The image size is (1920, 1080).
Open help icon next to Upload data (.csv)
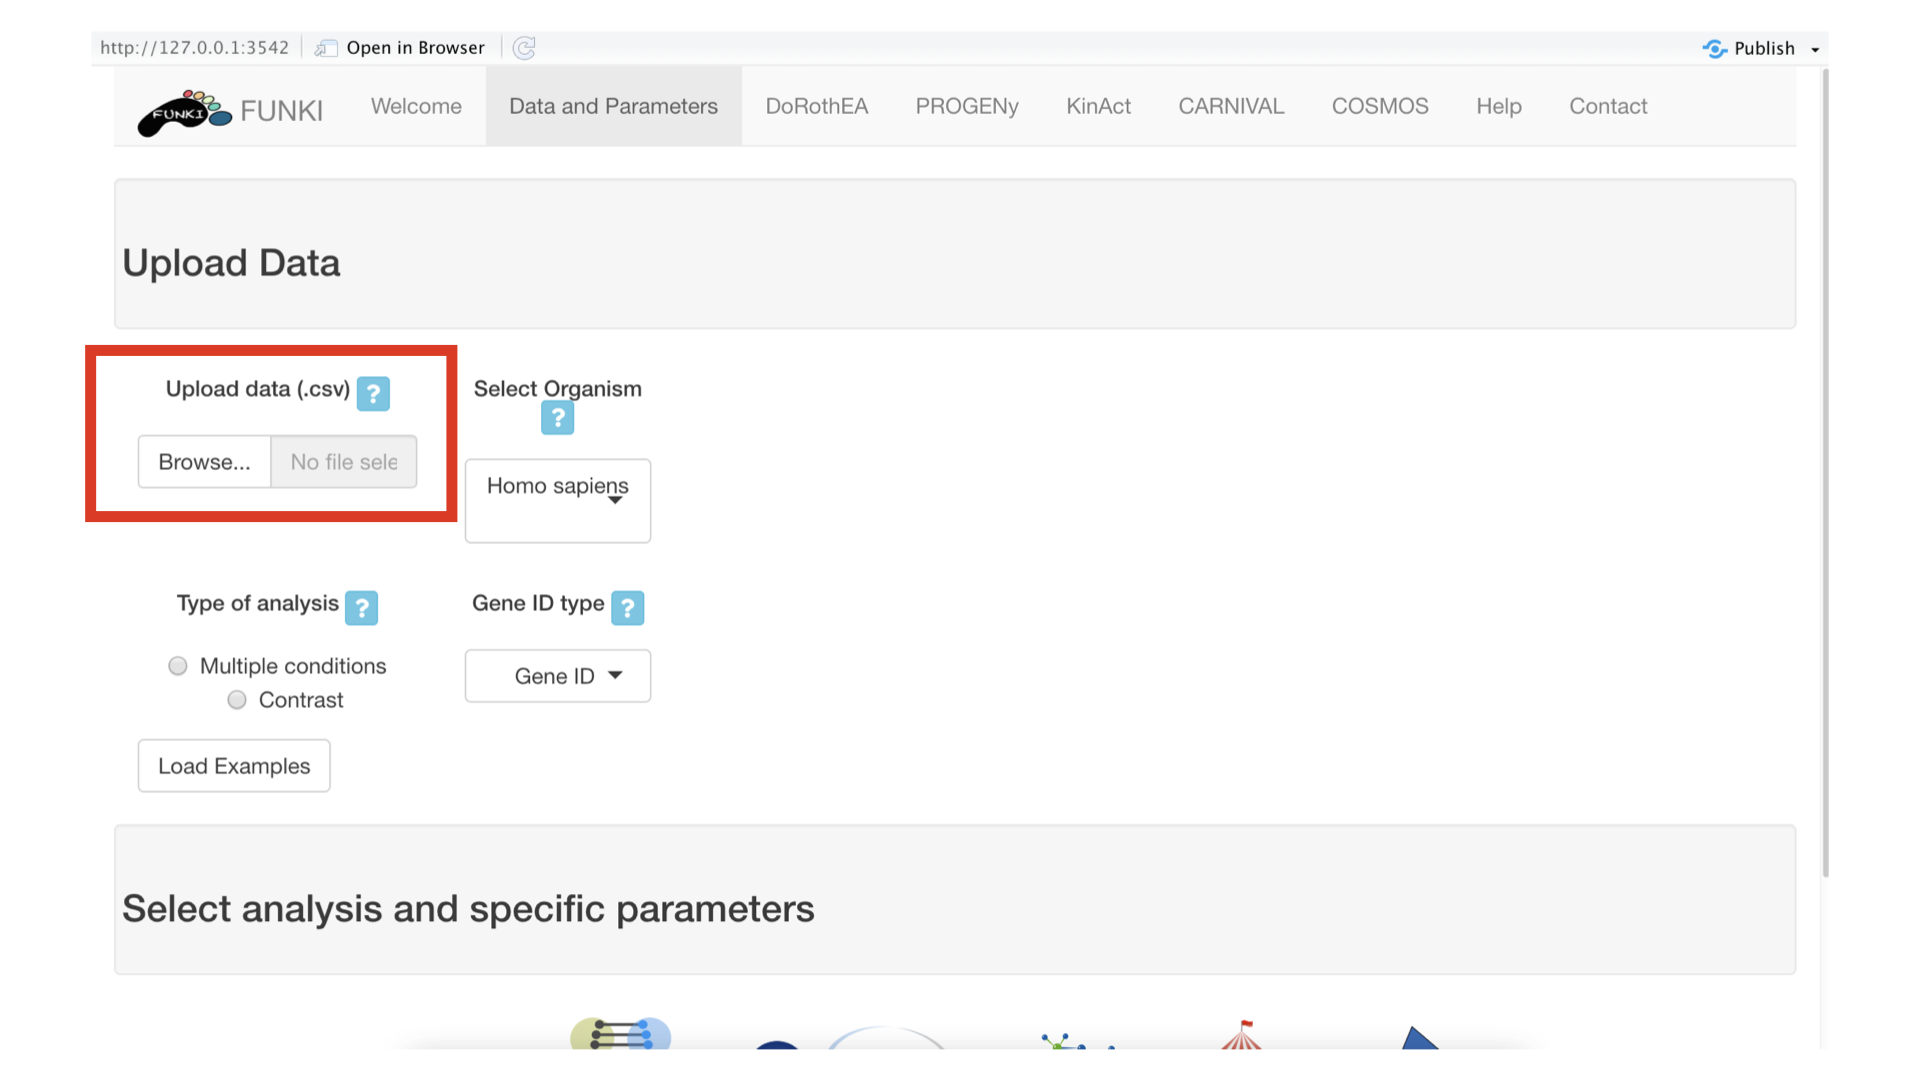pos(373,393)
